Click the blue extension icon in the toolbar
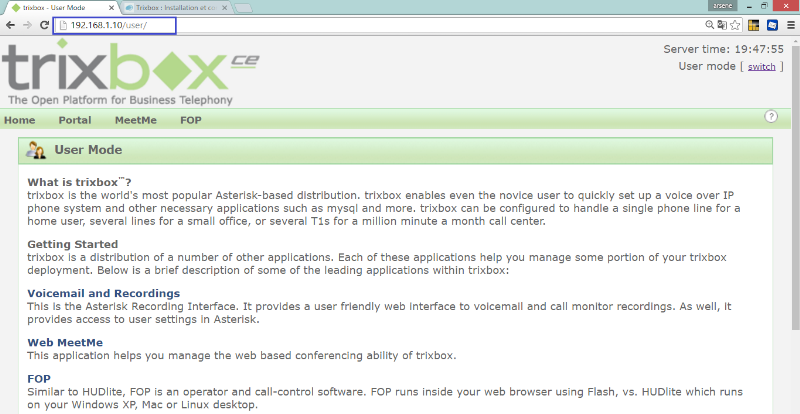The image size is (800, 414). tap(772, 25)
